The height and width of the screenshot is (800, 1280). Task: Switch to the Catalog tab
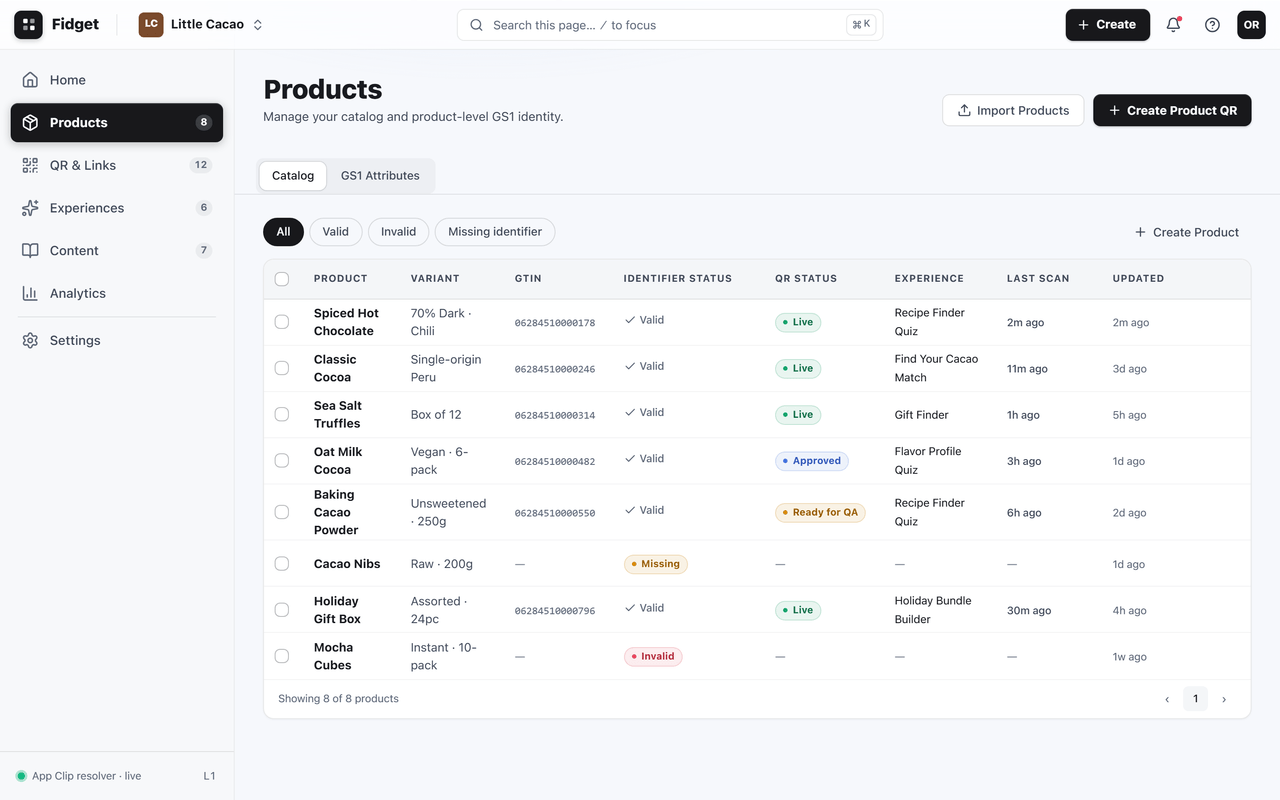(x=293, y=175)
